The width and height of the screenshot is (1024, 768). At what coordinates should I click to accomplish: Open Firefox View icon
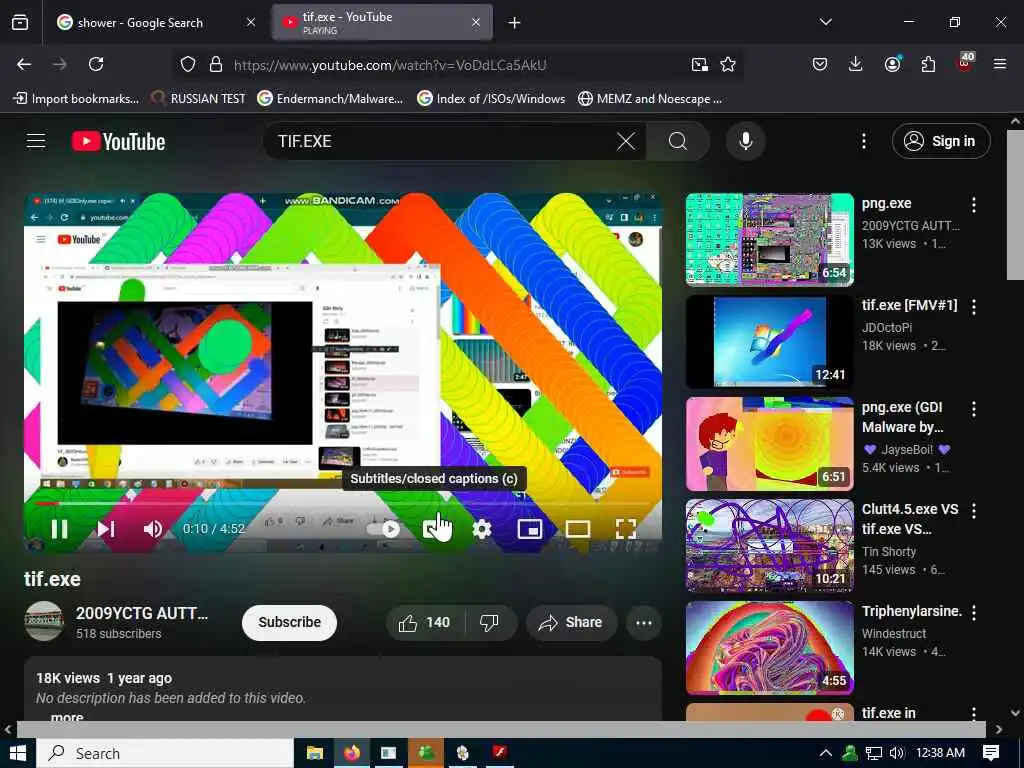[20, 22]
